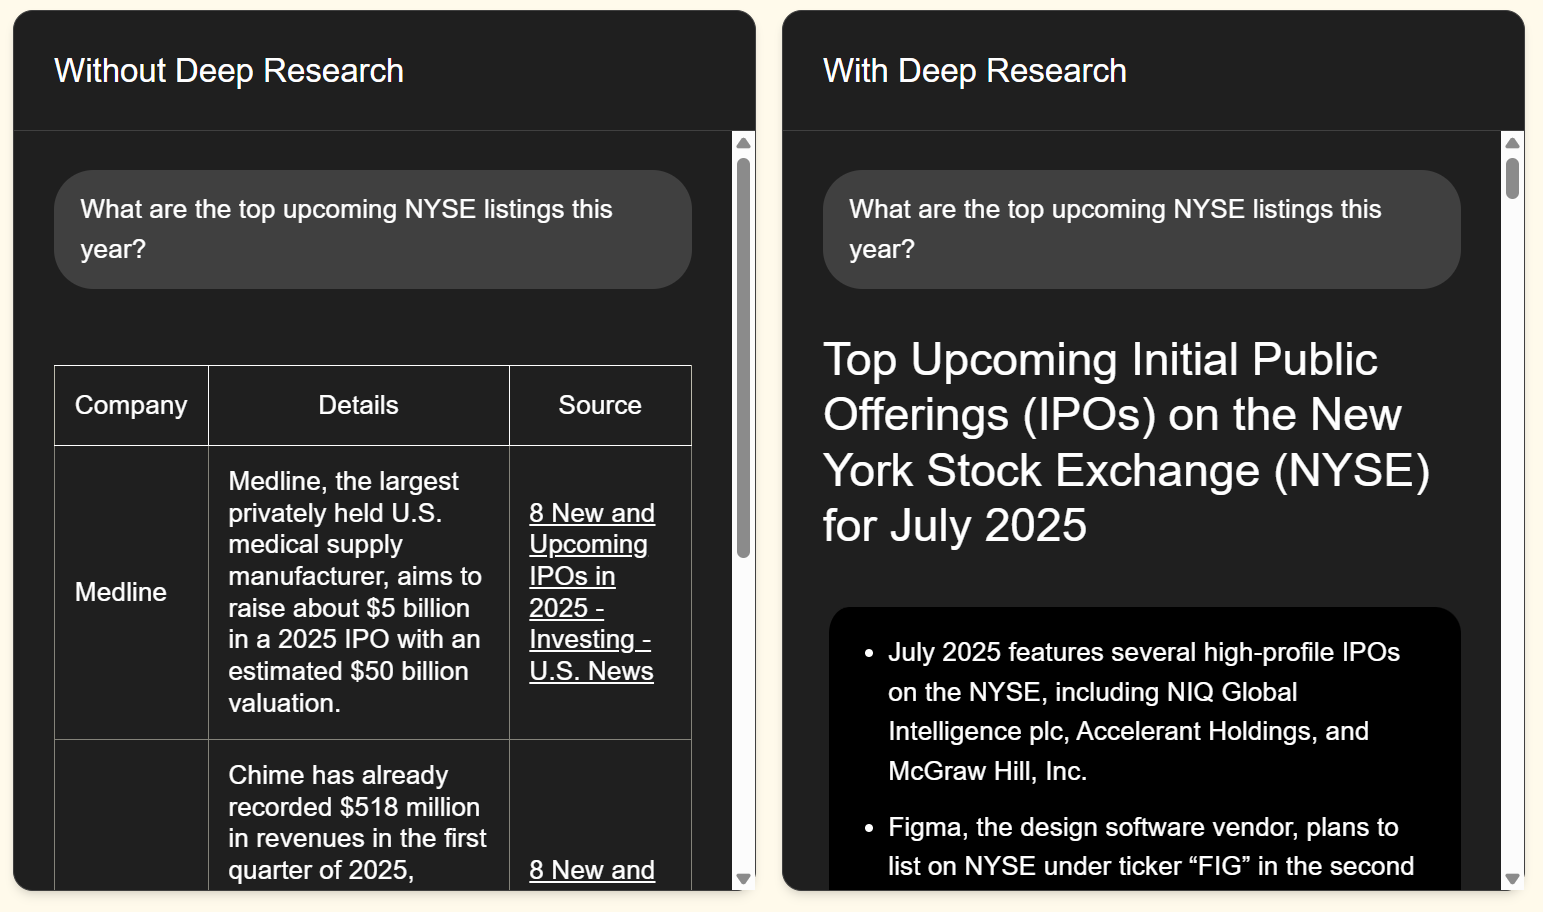The width and height of the screenshot is (1543, 912).
Task: Click the query bubble in Without Deep Research panel
Action: click(373, 229)
